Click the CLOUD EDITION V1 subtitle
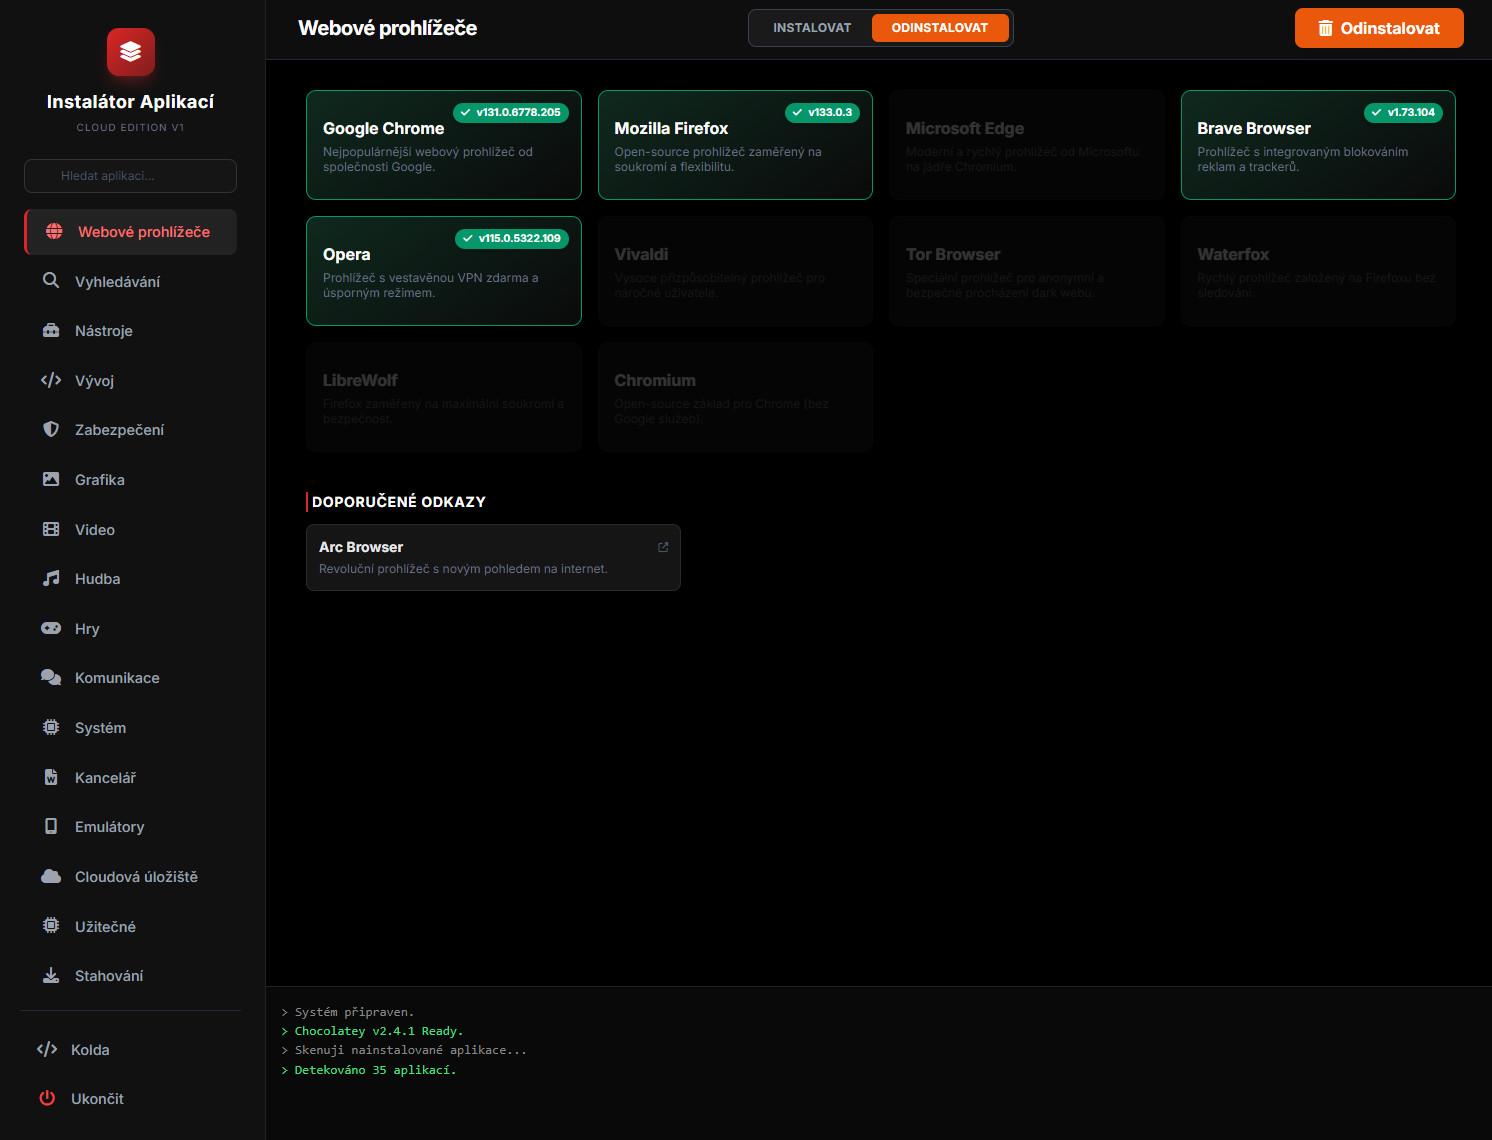1492x1140 pixels. tap(130, 128)
